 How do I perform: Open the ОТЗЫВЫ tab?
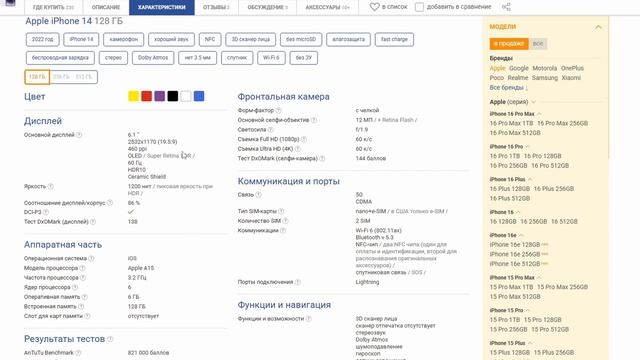[x=216, y=7]
